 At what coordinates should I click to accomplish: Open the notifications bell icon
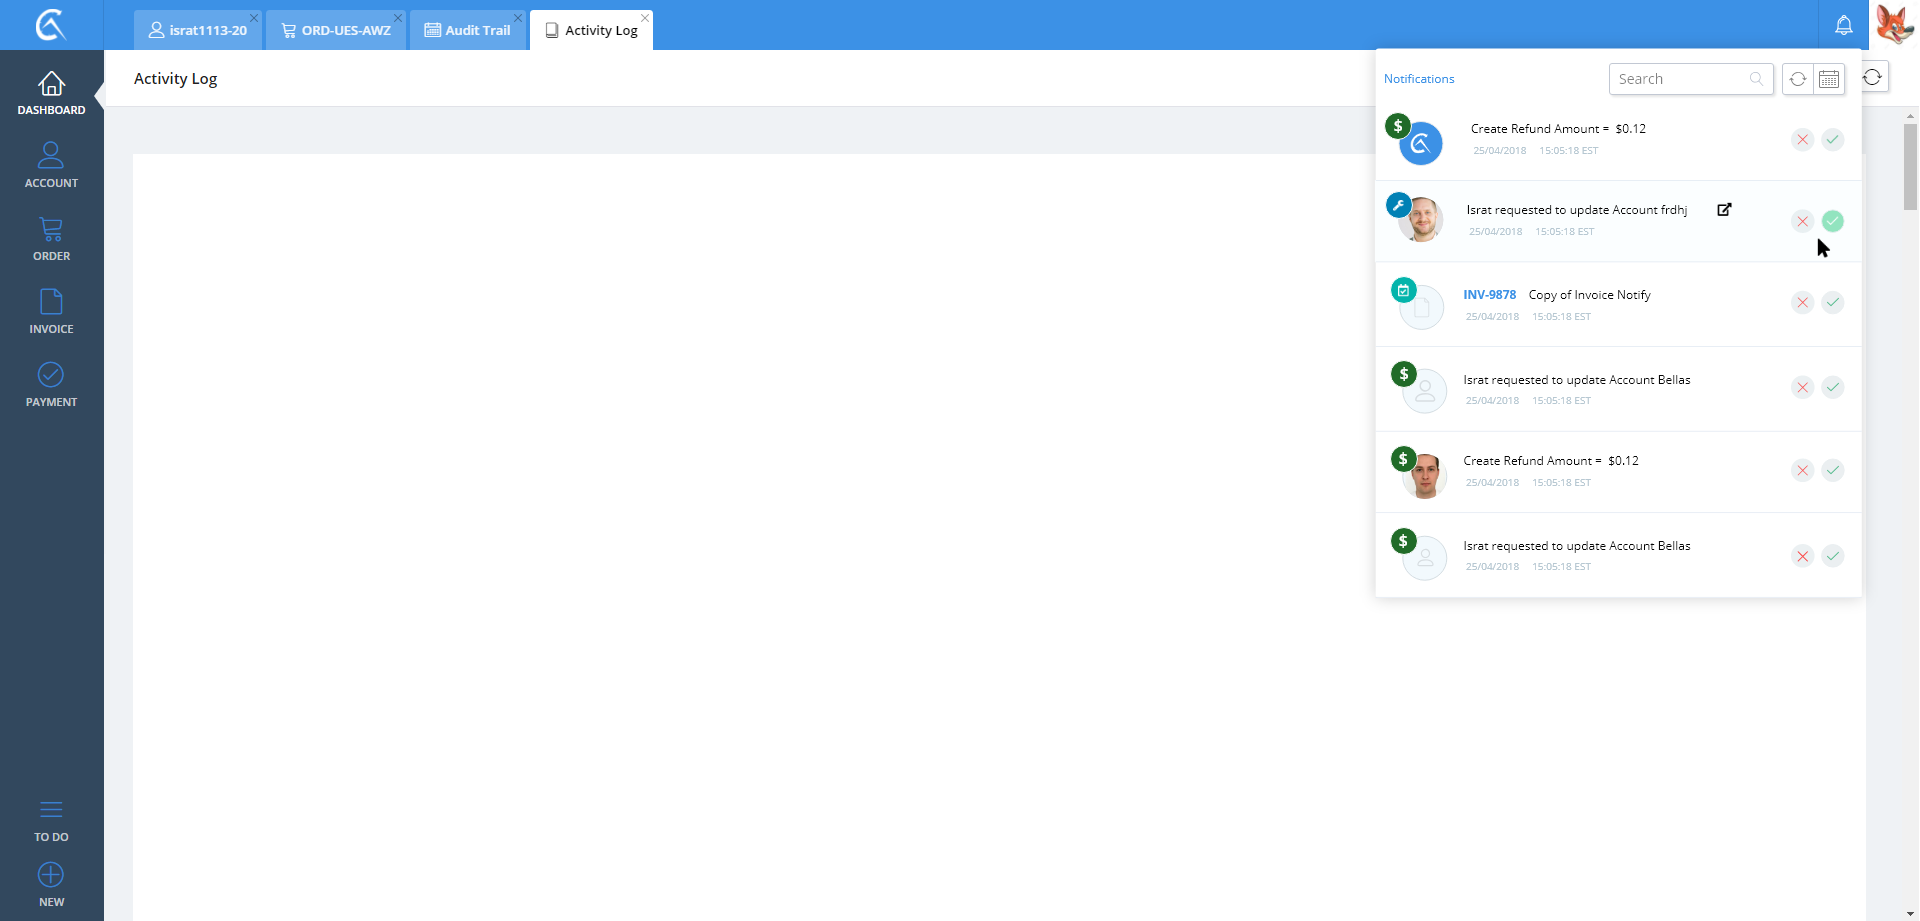point(1843,26)
